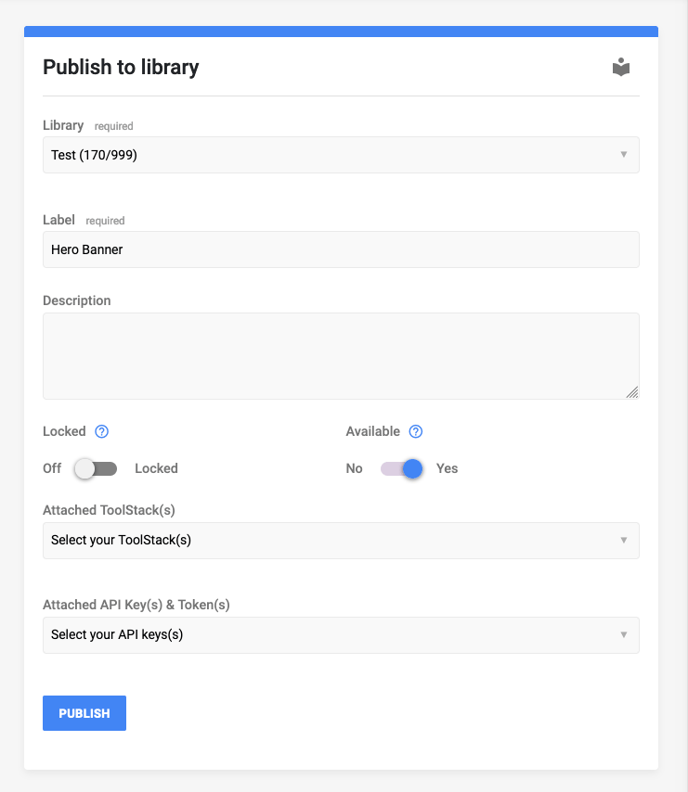Image resolution: width=688 pixels, height=792 pixels.
Task: Click the 'Off' label beside Locked switch
Action: pos(52,469)
